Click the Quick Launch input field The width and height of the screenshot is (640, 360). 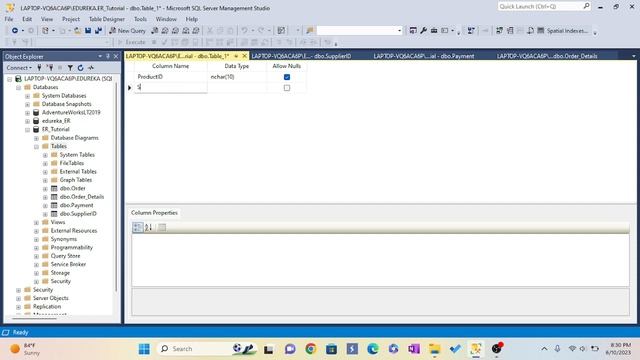[540, 6]
